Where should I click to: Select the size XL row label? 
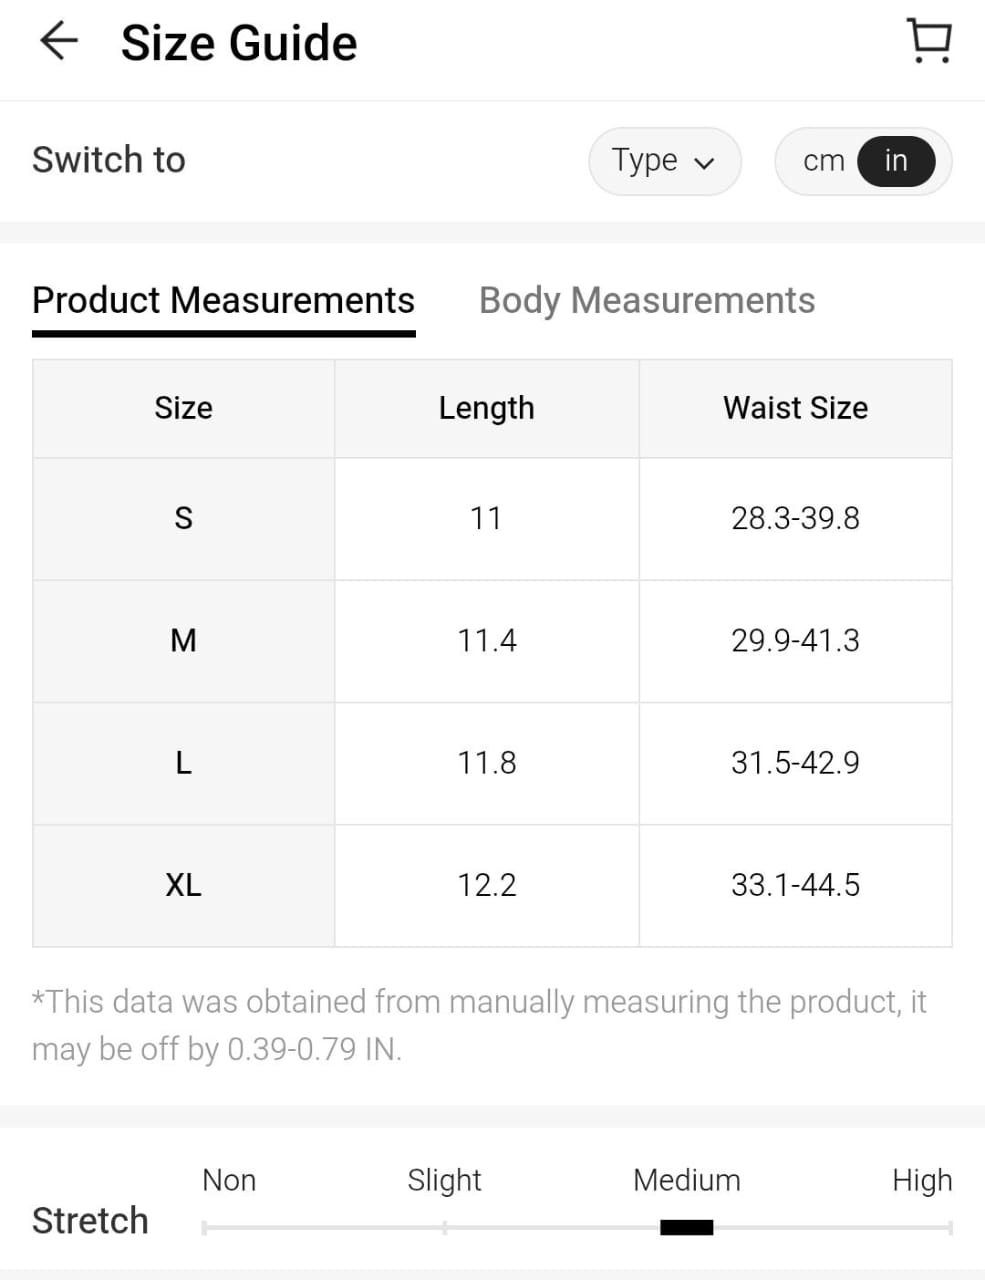(x=183, y=885)
